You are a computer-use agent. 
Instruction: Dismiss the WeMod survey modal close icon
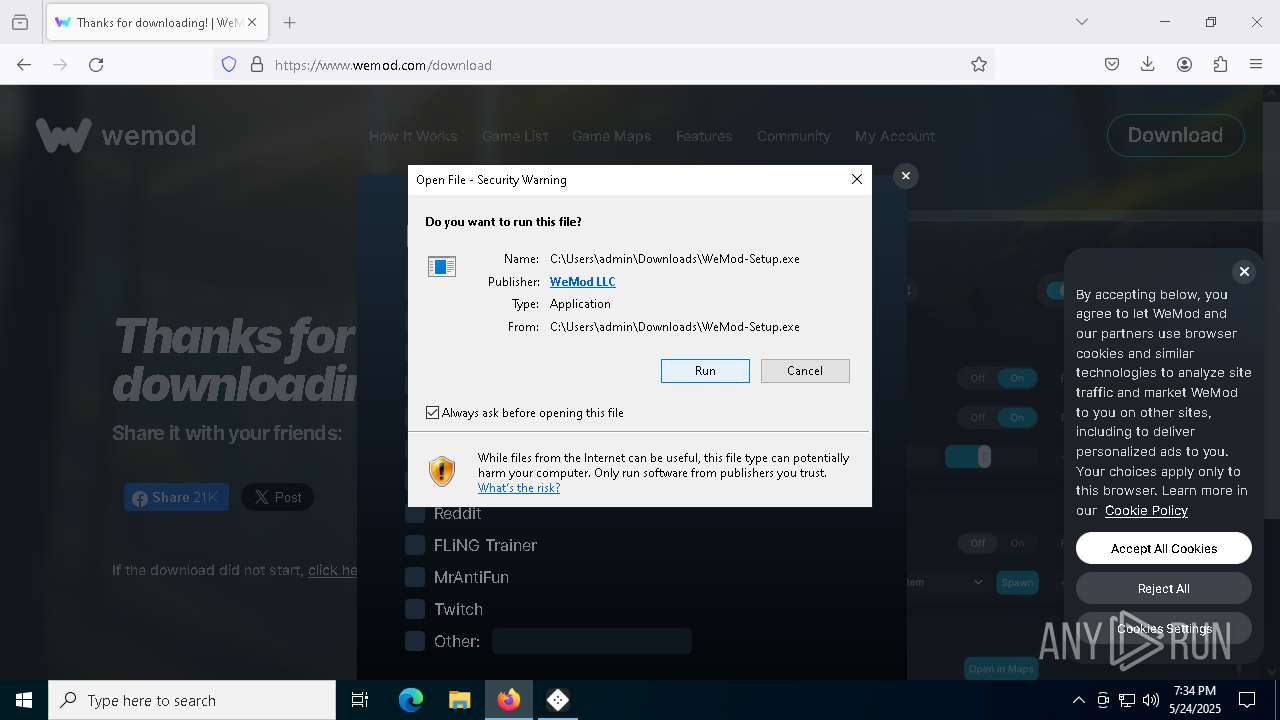(x=905, y=176)
